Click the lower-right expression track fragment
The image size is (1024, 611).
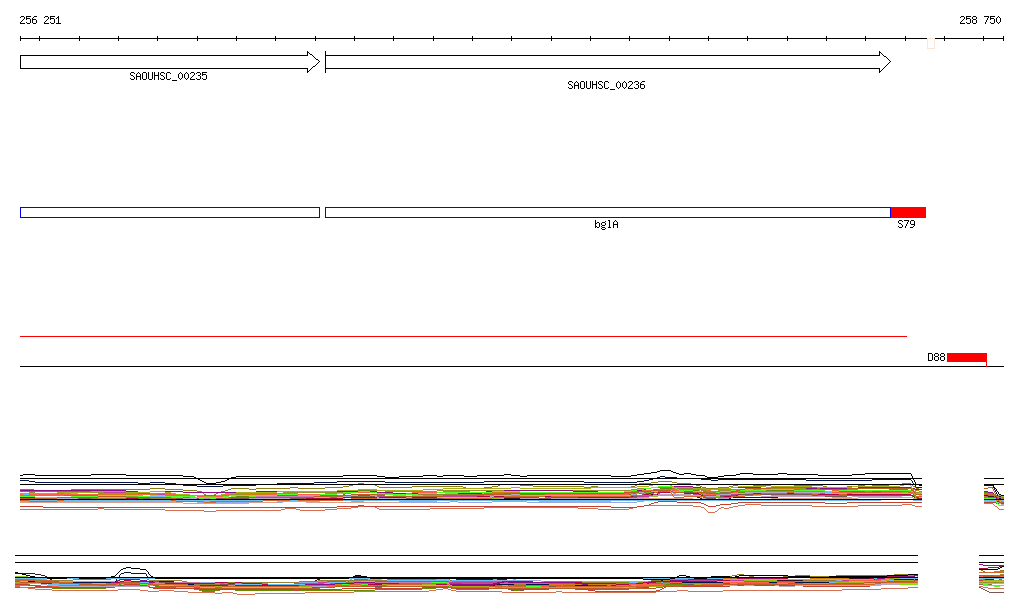[x=990, y=575]
